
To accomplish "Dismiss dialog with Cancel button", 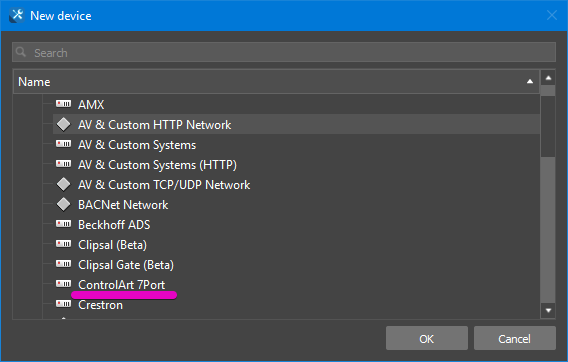I will (x=515, y=338).
